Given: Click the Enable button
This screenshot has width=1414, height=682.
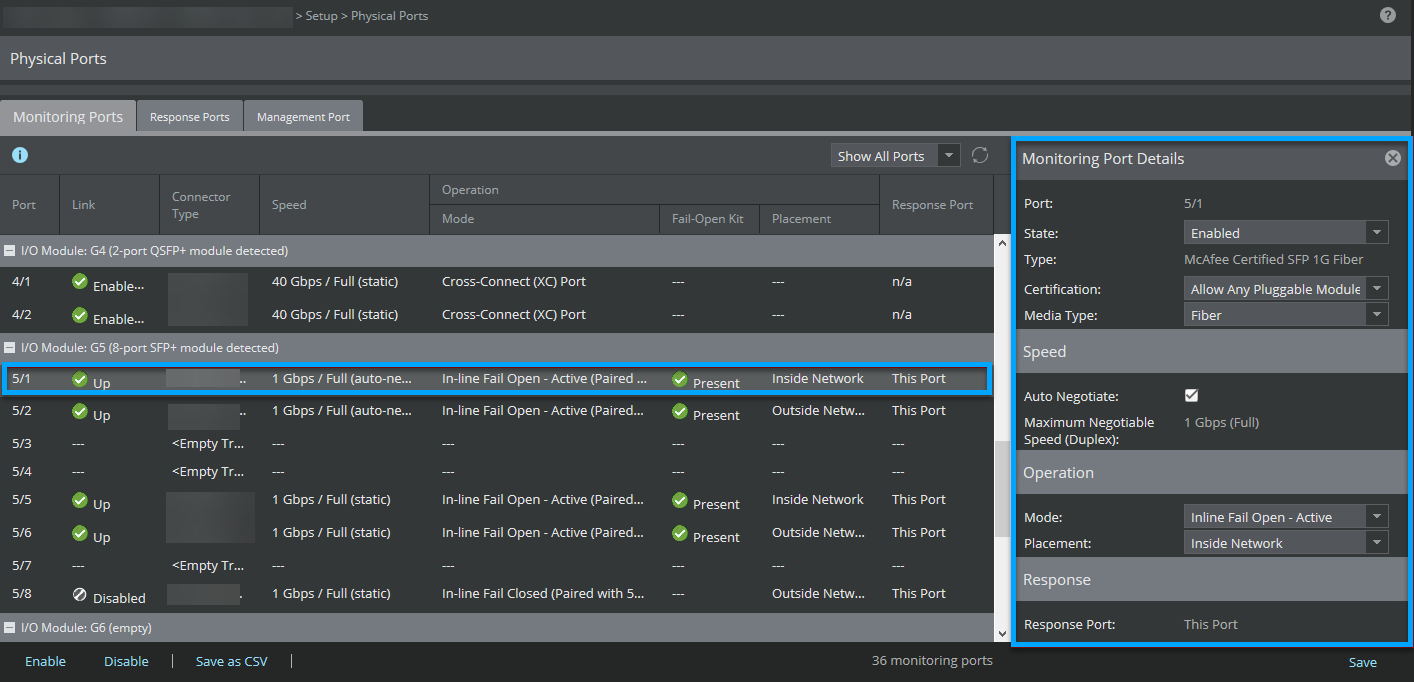Looking at the screenshot, I should coord(46,661).
